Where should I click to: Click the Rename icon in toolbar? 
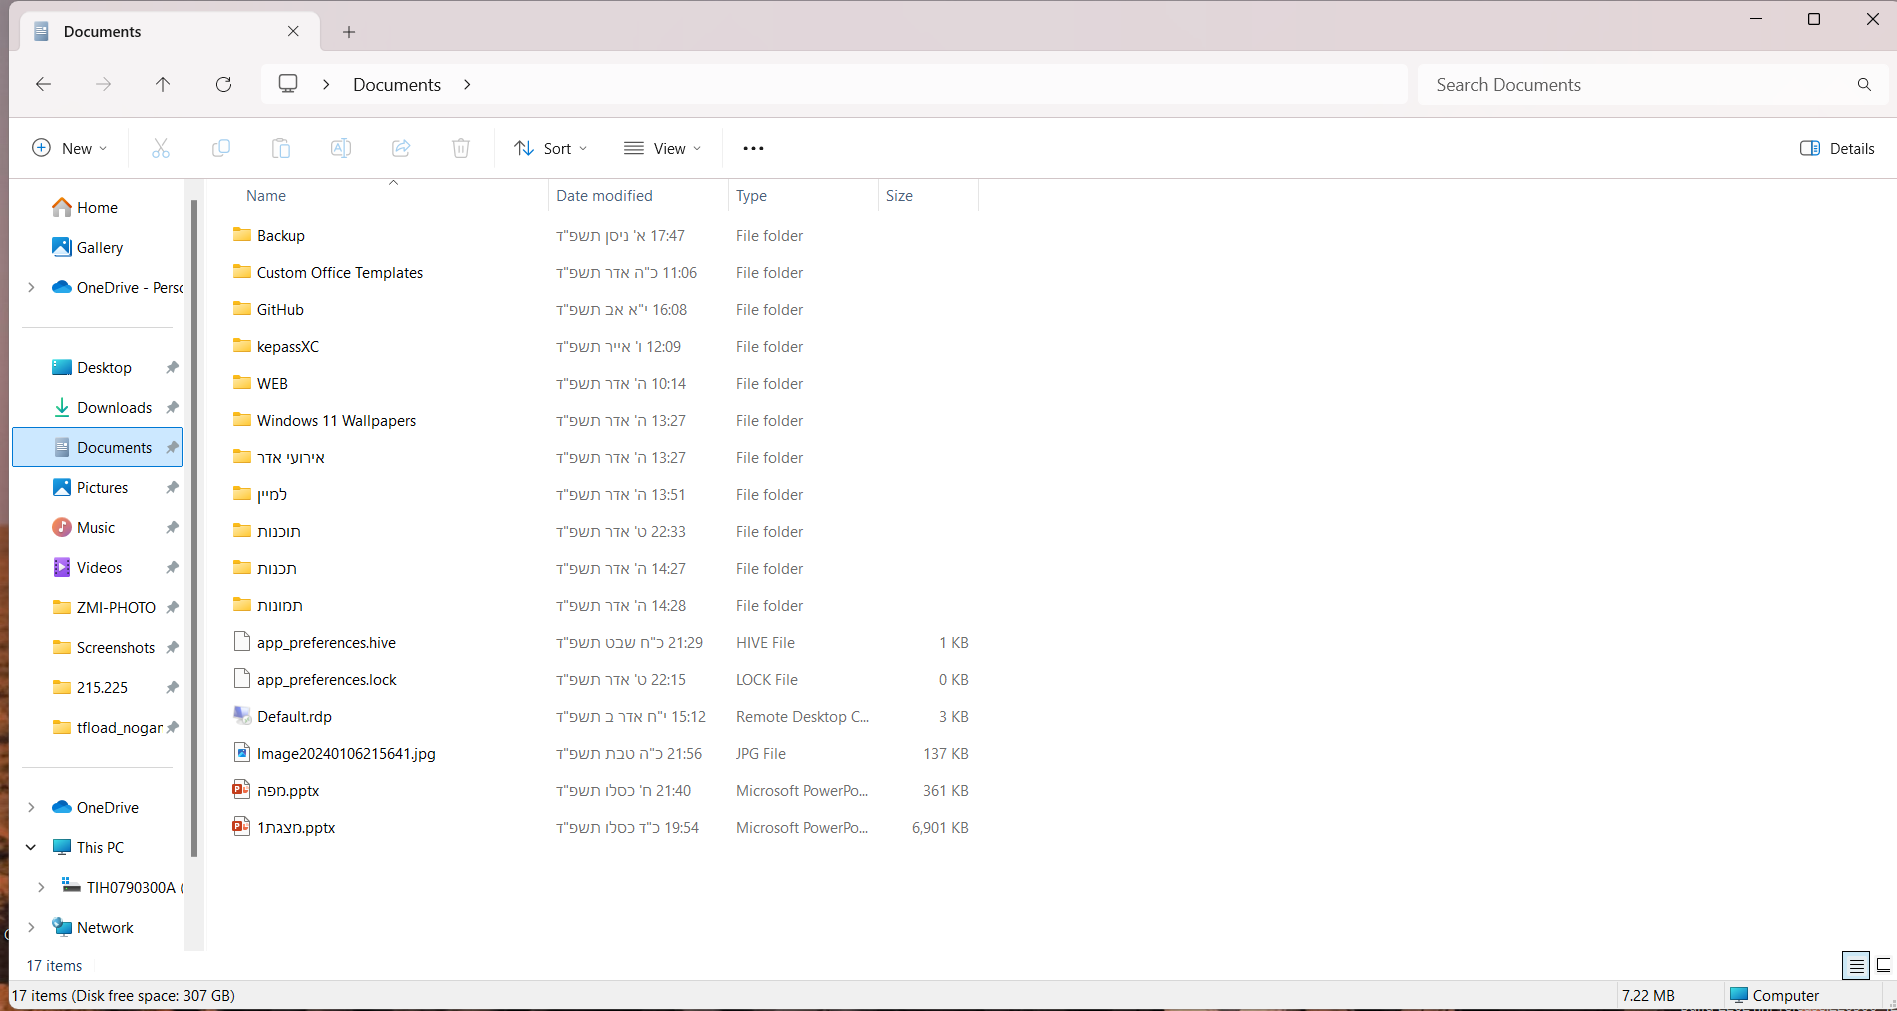pos(341,148)
